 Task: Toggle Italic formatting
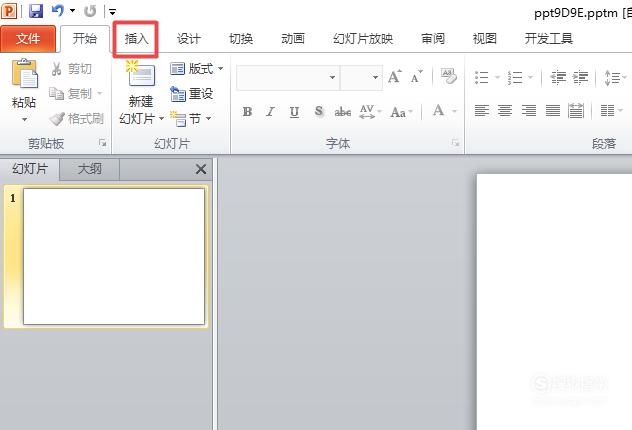[x=270, y=112]
